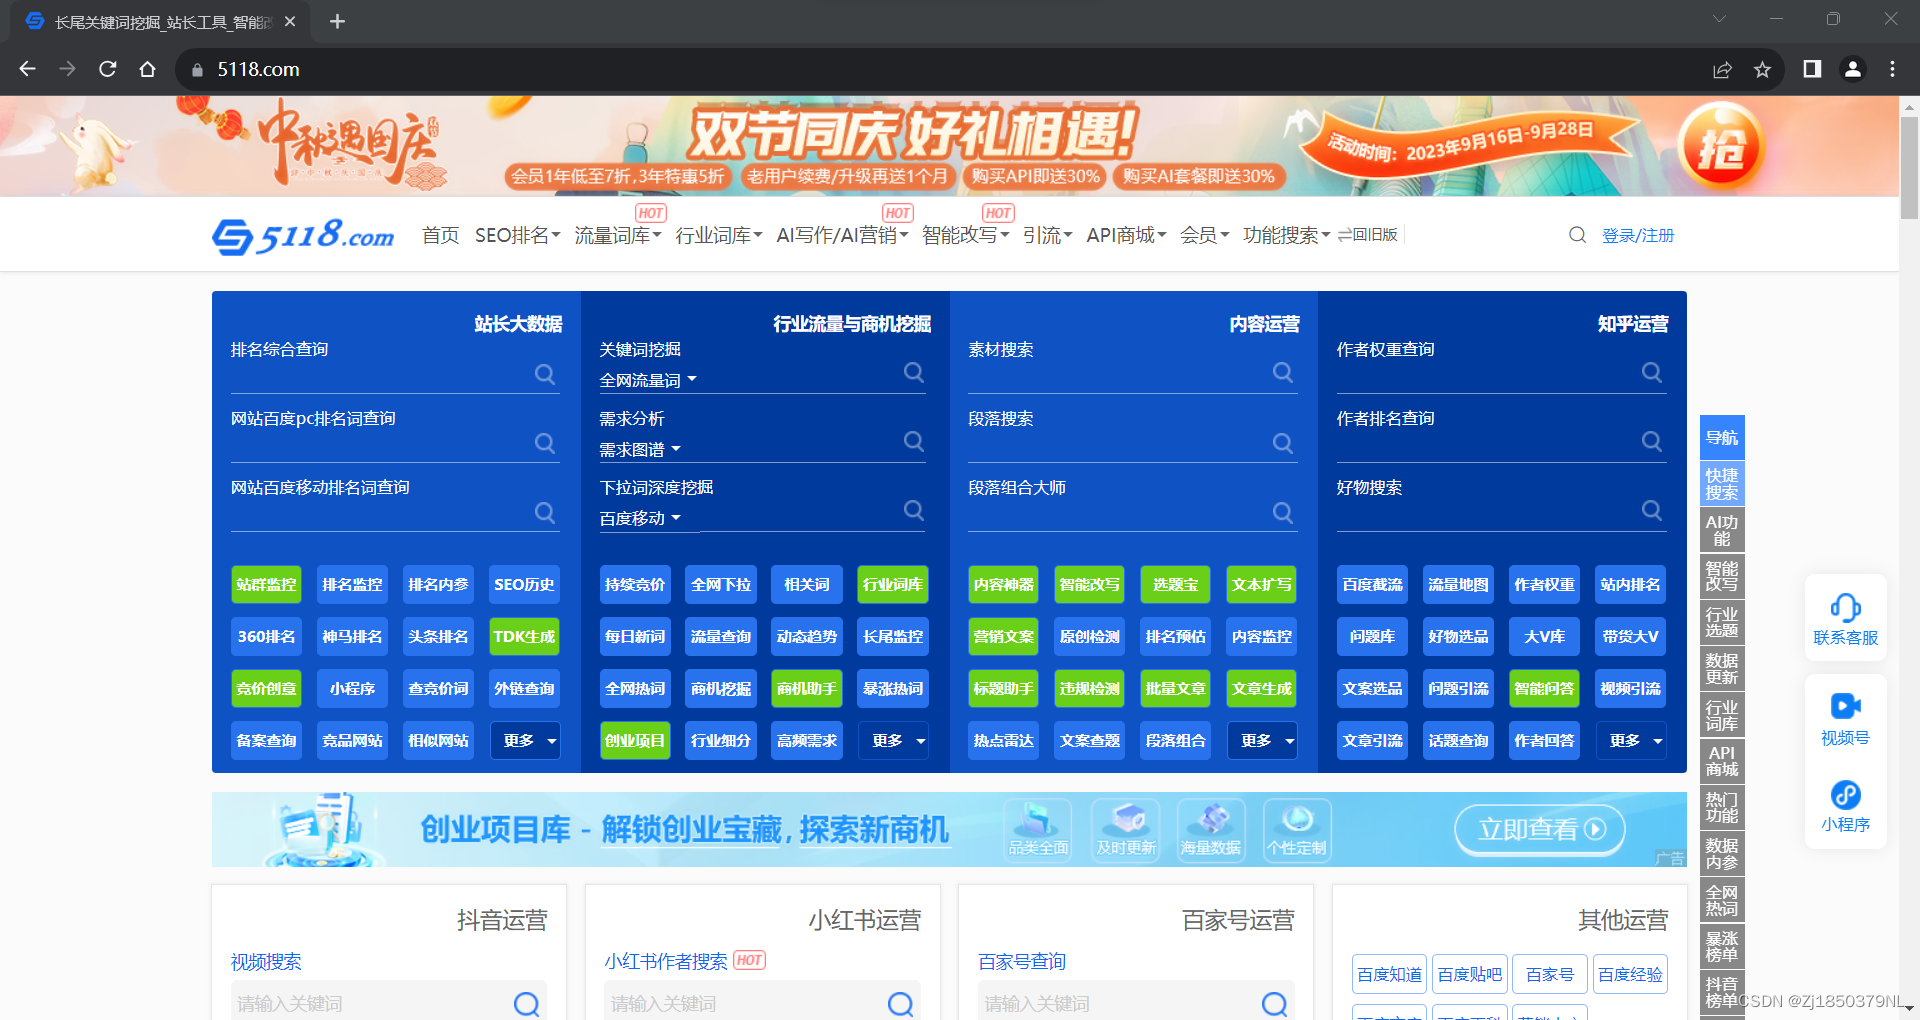Open the API商城 menu
Viewport: 1920px width, 1020px height.
pos(1126,235)
